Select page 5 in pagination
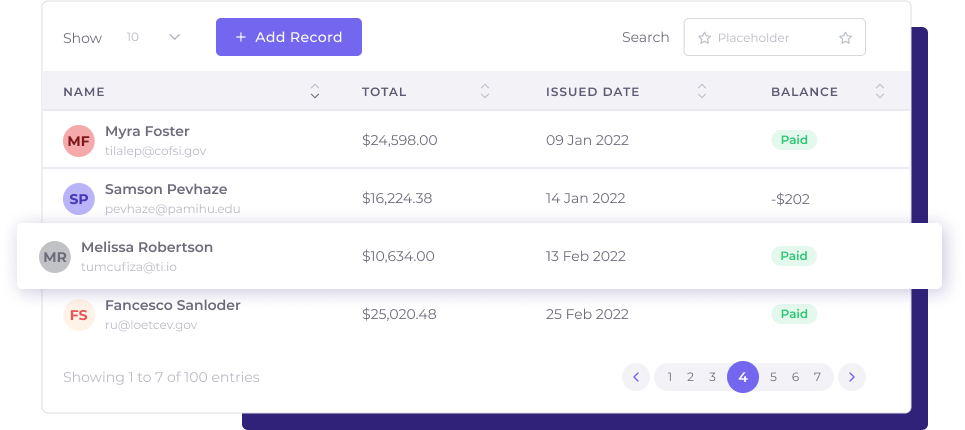The height and width of the screenshot is (430, 965). pyautogui.click(x=773, y=377)
